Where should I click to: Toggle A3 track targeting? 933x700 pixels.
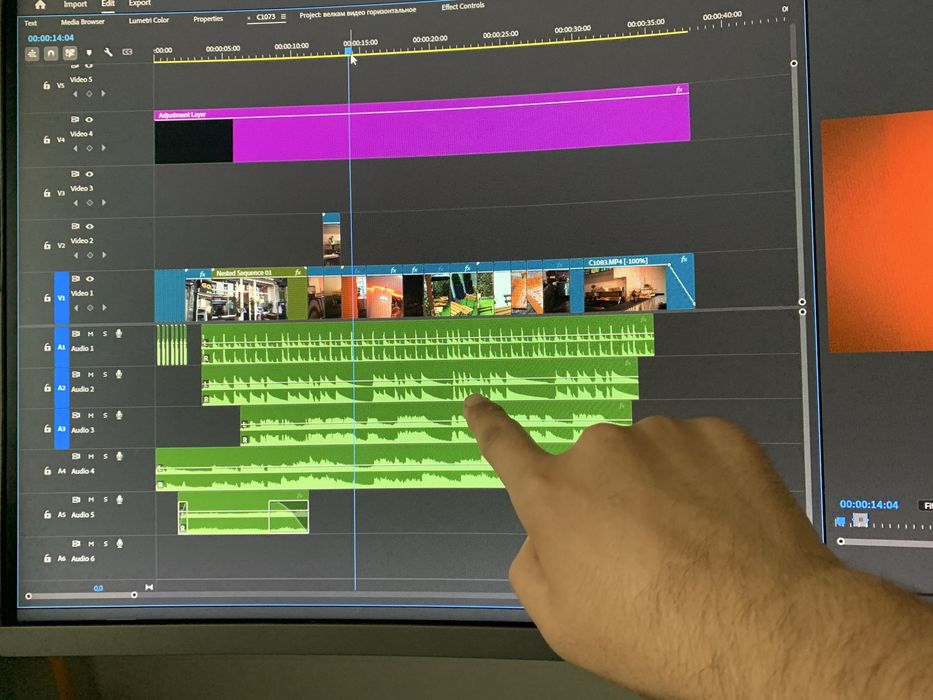[62, 429]
